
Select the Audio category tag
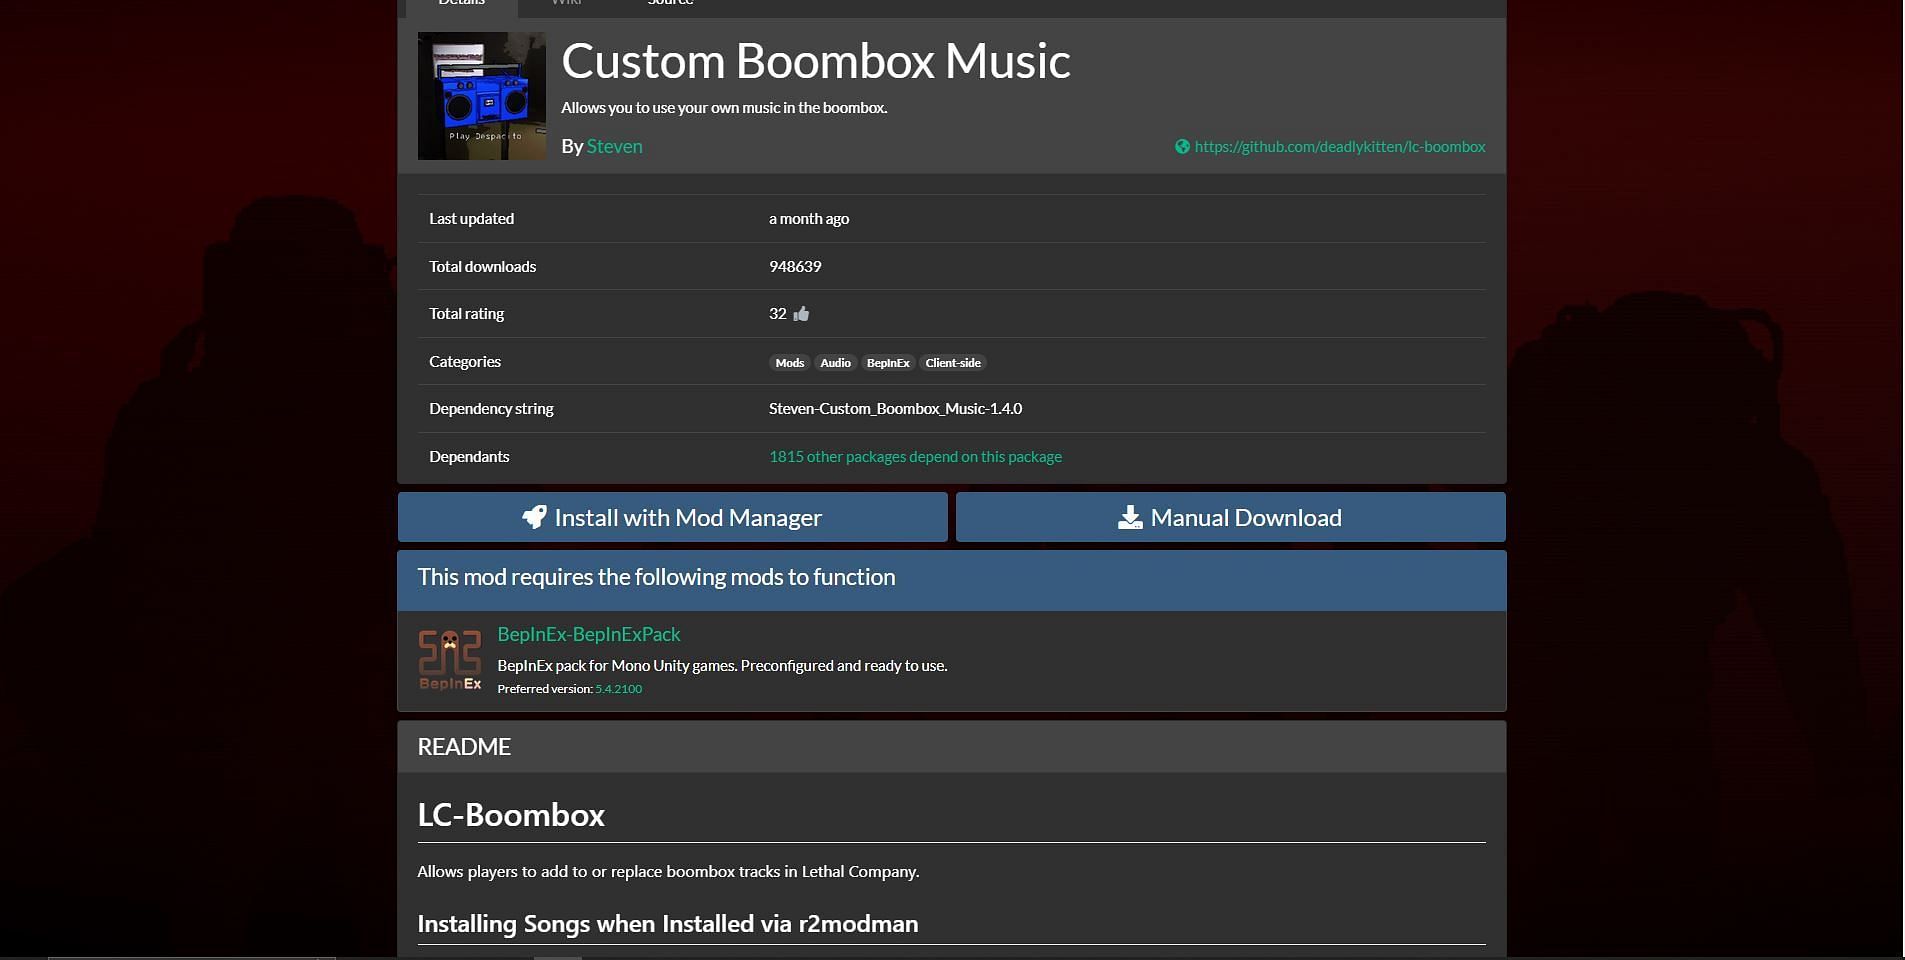pyautogui.click(x=835, y=363)
